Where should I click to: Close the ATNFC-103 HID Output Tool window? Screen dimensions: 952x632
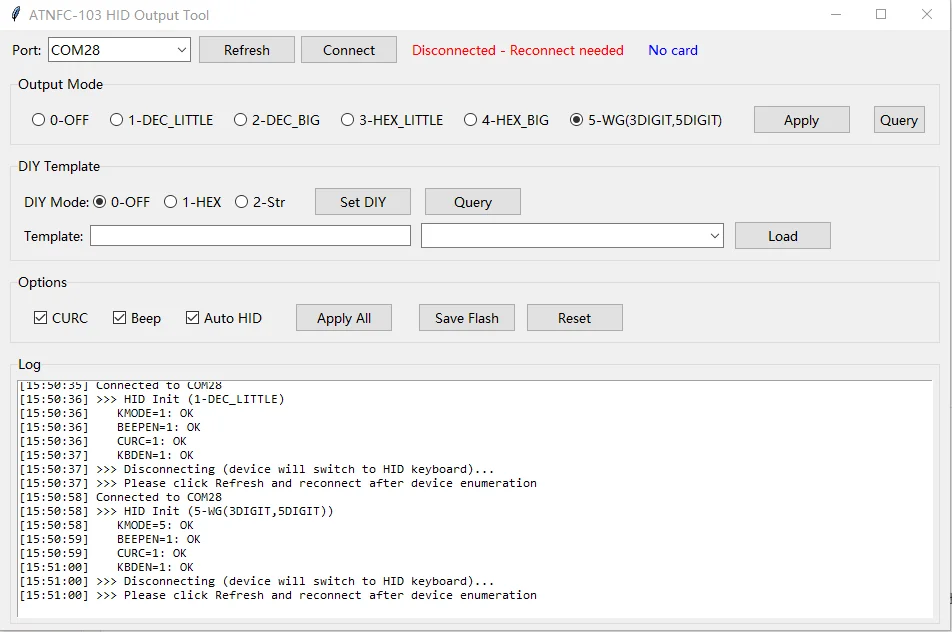click(926, 15)
